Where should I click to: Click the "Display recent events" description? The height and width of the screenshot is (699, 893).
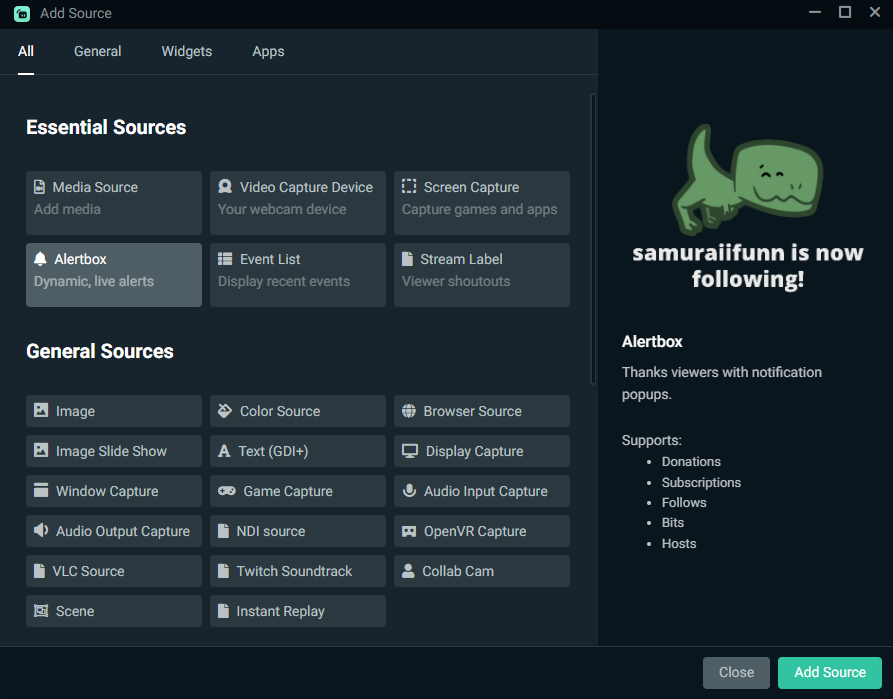click(284, 281)
